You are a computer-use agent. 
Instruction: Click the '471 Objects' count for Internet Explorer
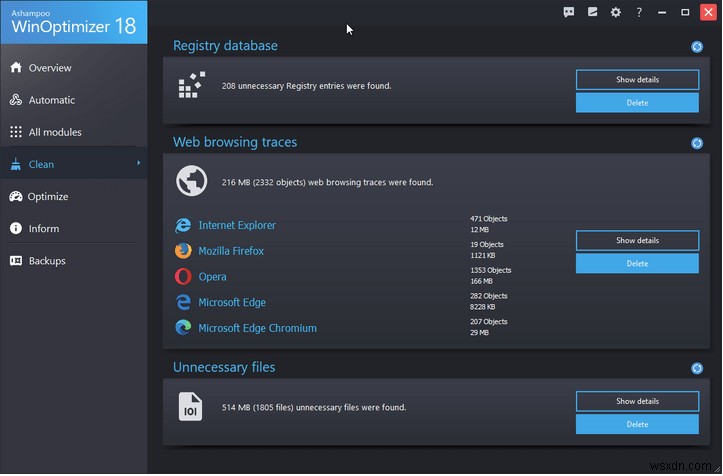click(489, 219)
